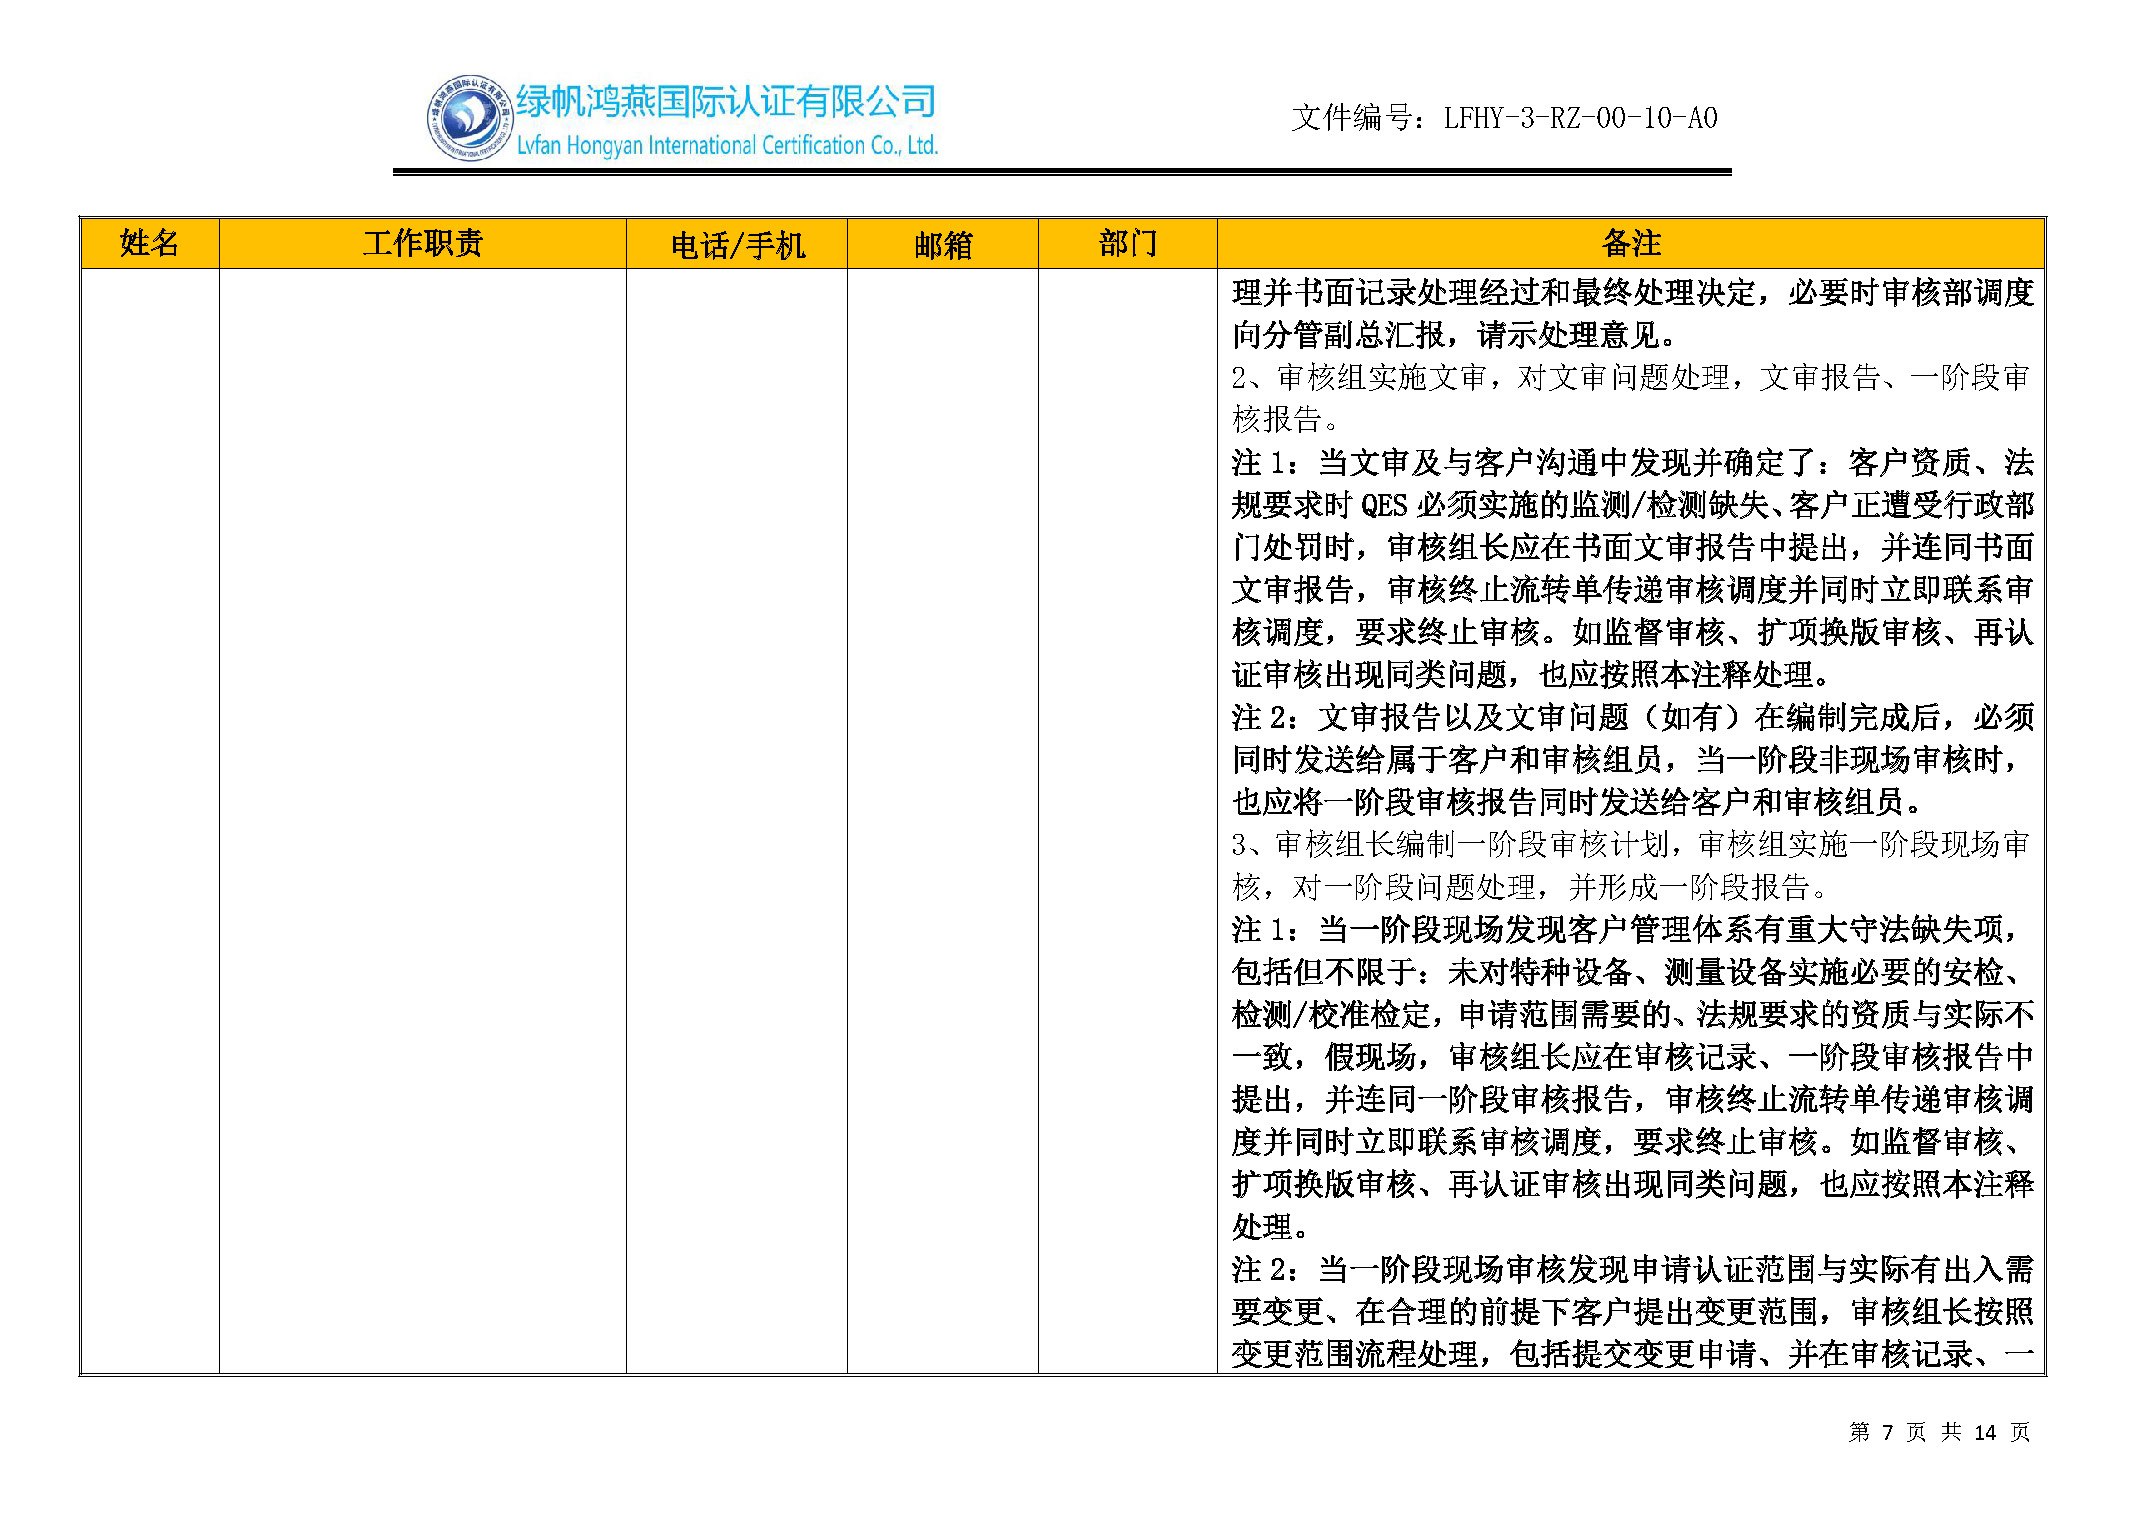This screenshot has height=1514, width=2140.
Task: Click the empty cell under 邮箱
Action: [942, 820]
